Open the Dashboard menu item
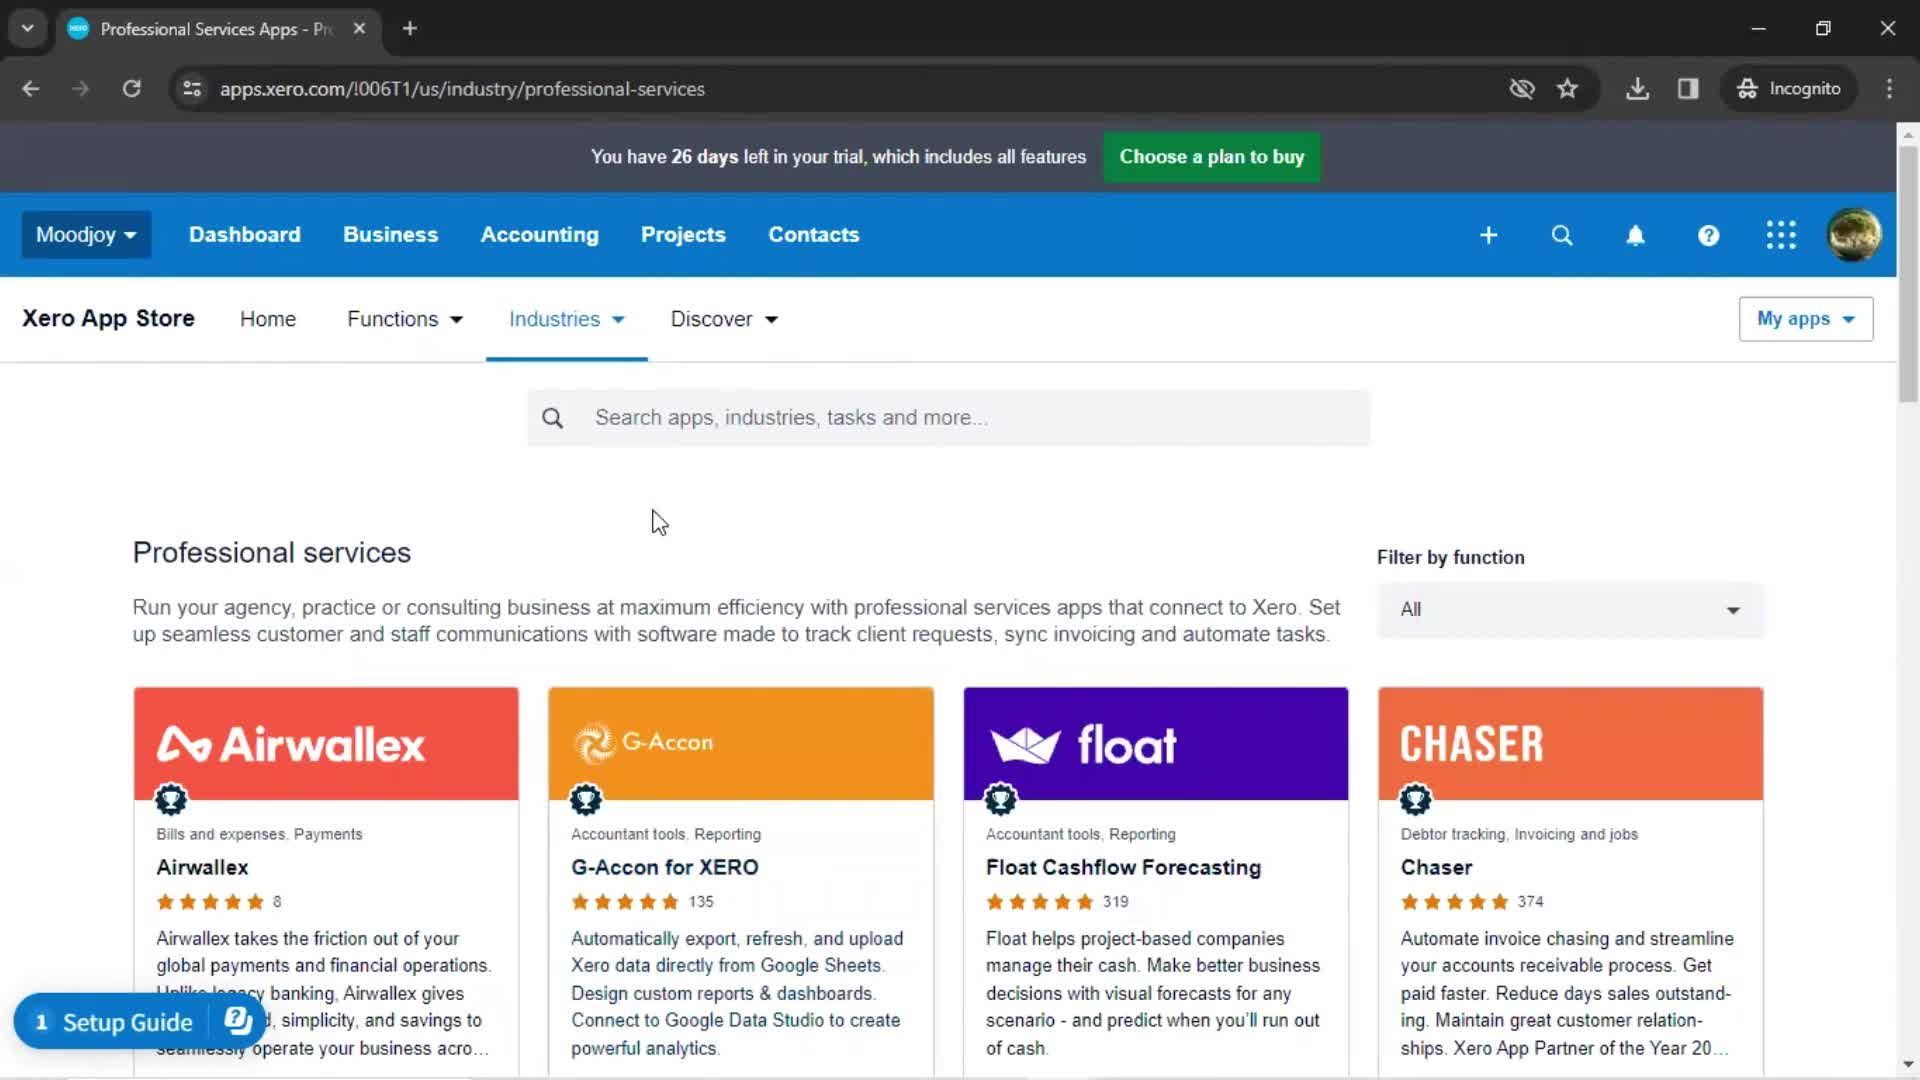1920x1080 pixels. (245, 235)
